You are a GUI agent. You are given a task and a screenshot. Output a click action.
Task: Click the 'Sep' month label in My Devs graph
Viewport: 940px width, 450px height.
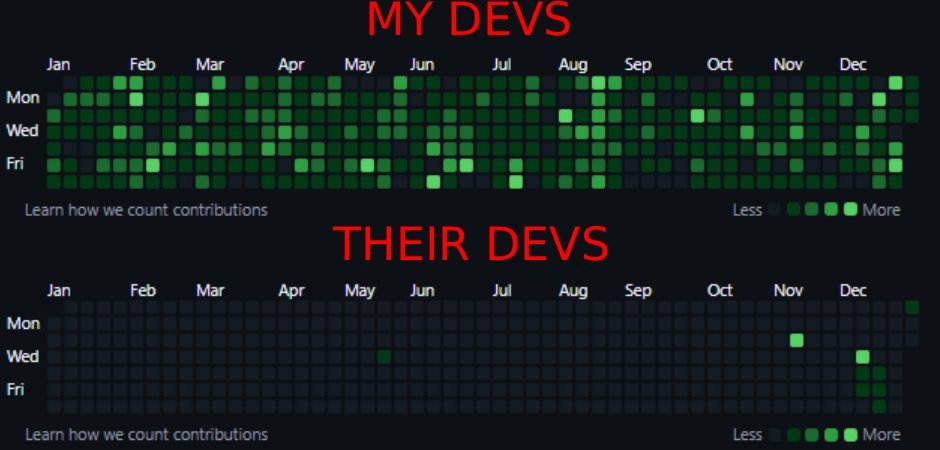click(638, 65)
